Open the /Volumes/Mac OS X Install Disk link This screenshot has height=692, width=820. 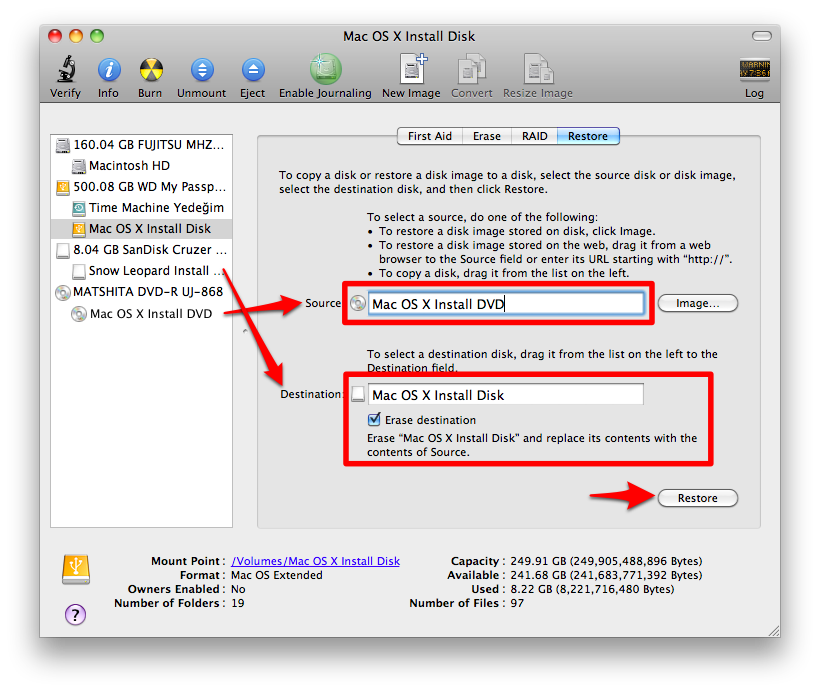click(315, 561)
